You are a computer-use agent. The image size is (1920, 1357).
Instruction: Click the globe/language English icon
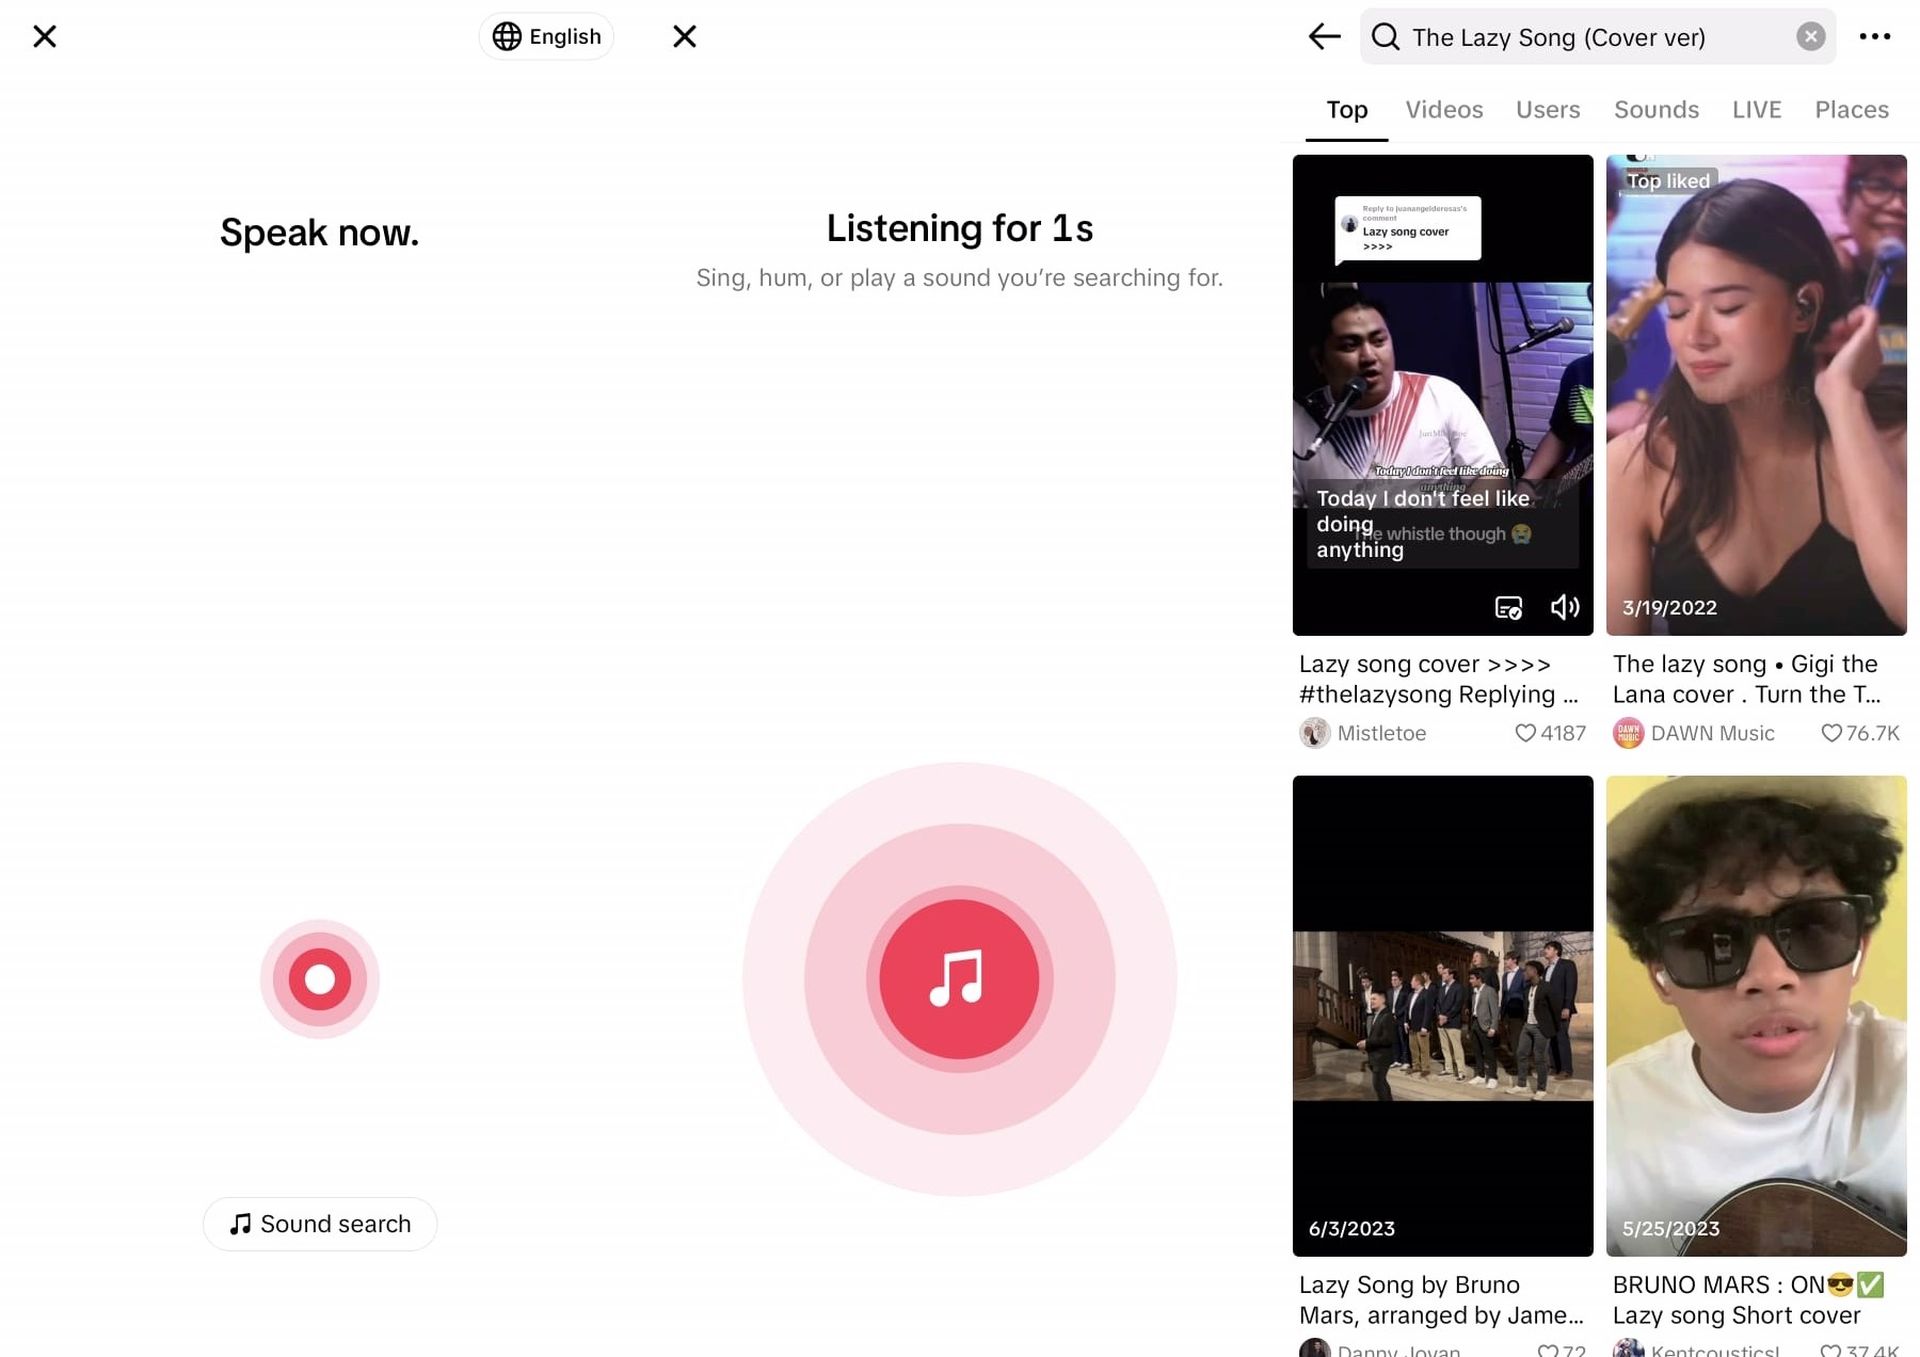pyautogui.click(x=545, y=35)
